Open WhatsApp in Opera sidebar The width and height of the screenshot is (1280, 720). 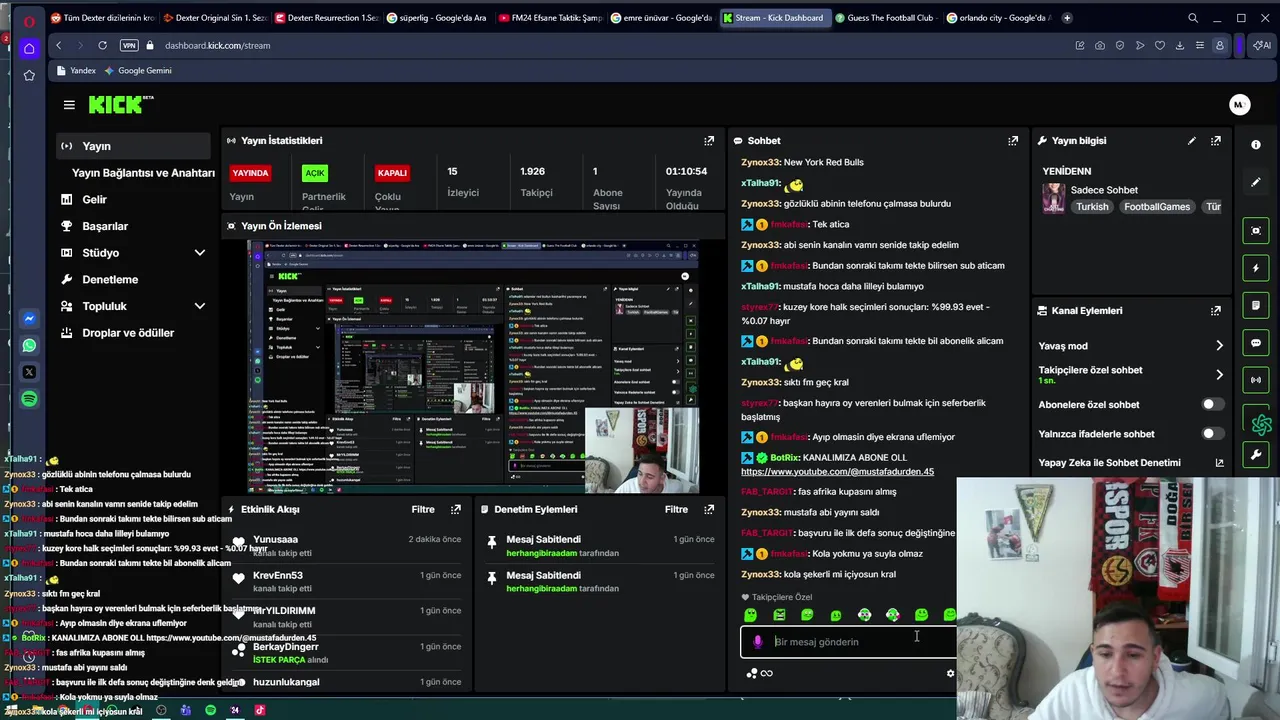coord(29,345)
